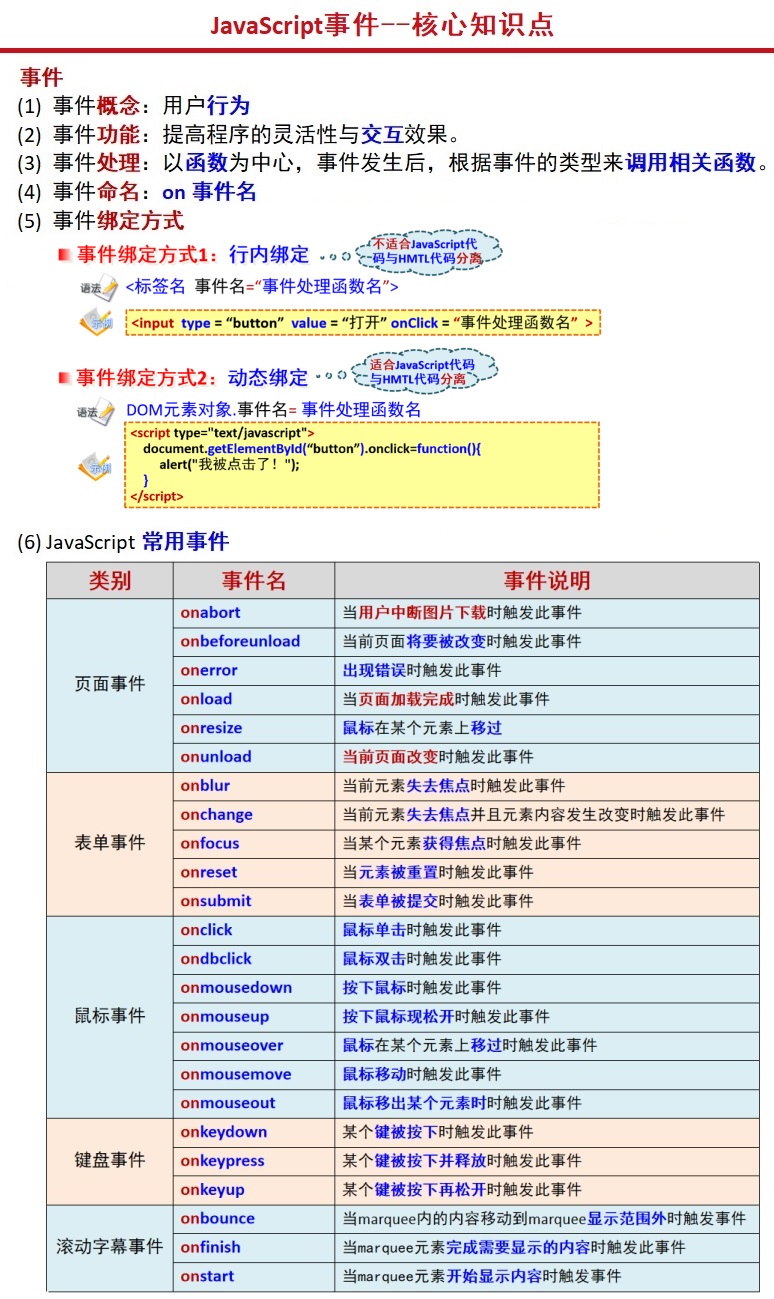Click the onload event name

pyautogui.click(x=206, y=699)
